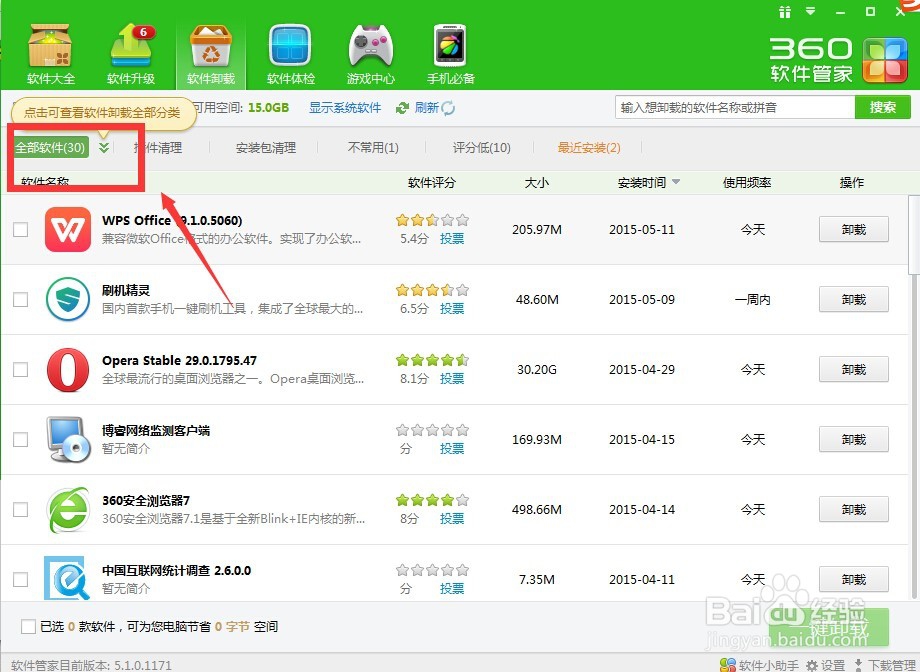Viewport: 920px width, 672px height.
Task: Click the 软件评分 column header
Action: (432, 183)
